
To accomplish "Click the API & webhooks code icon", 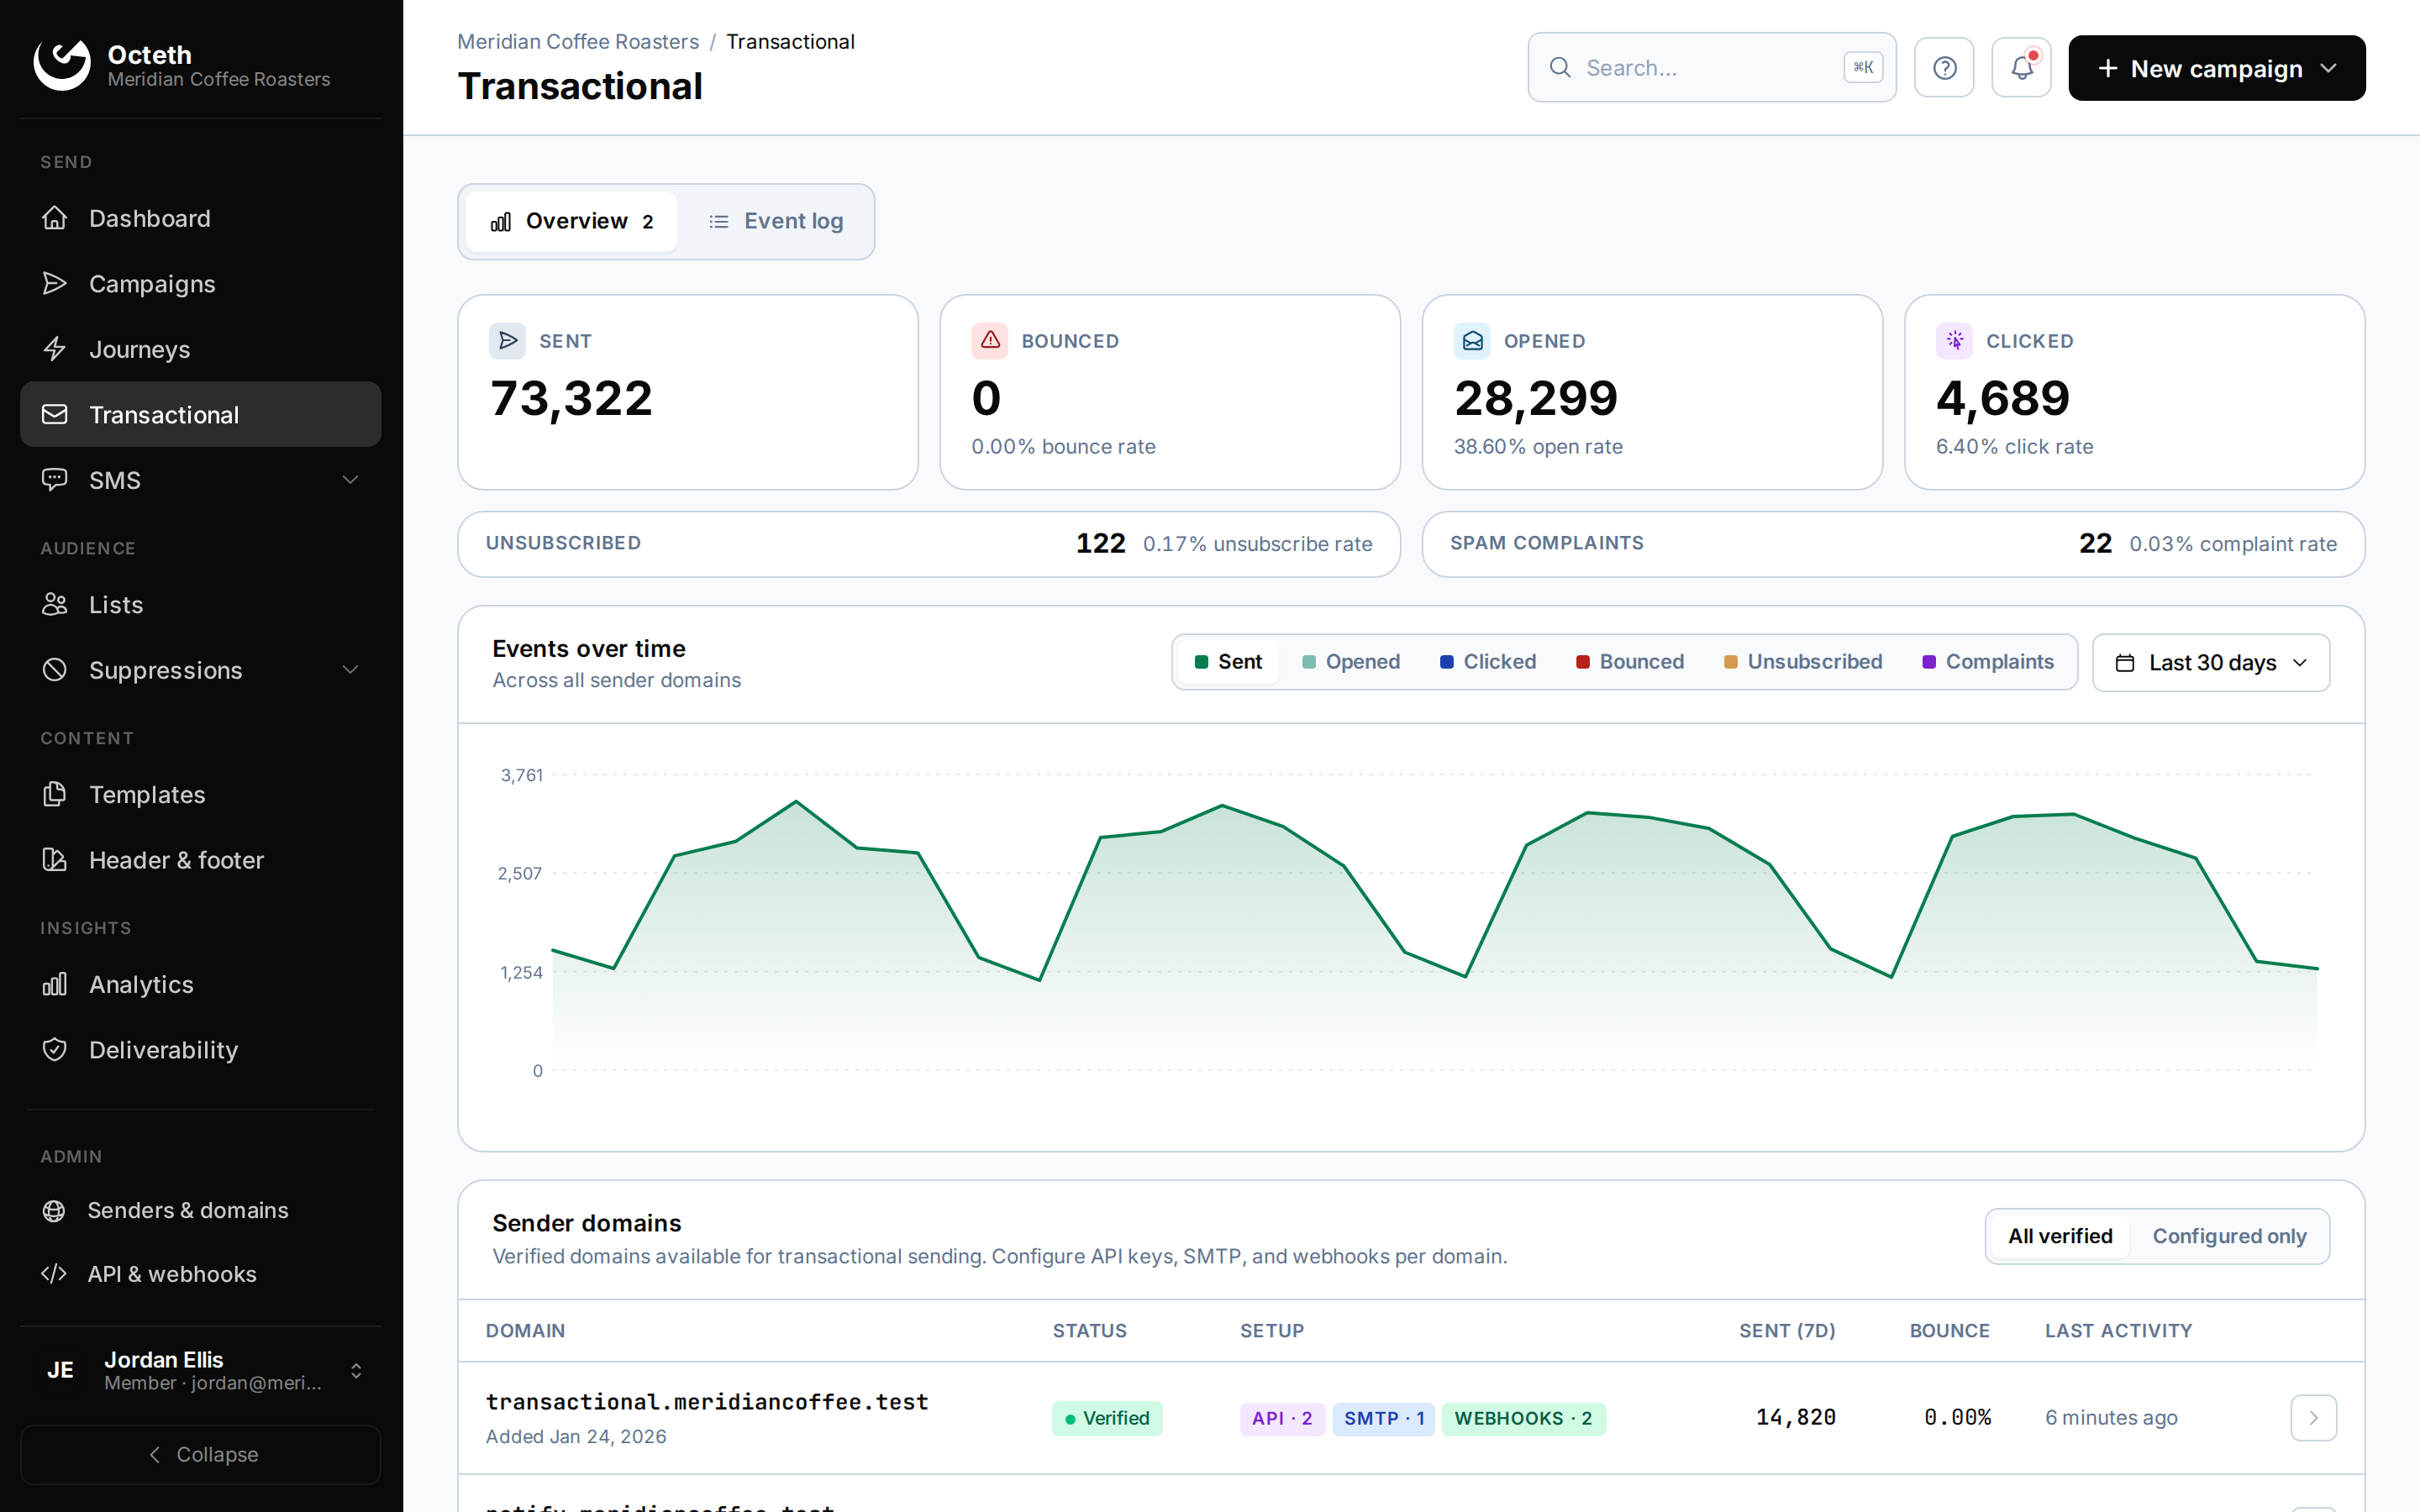I will click(x=54, y=1274).
